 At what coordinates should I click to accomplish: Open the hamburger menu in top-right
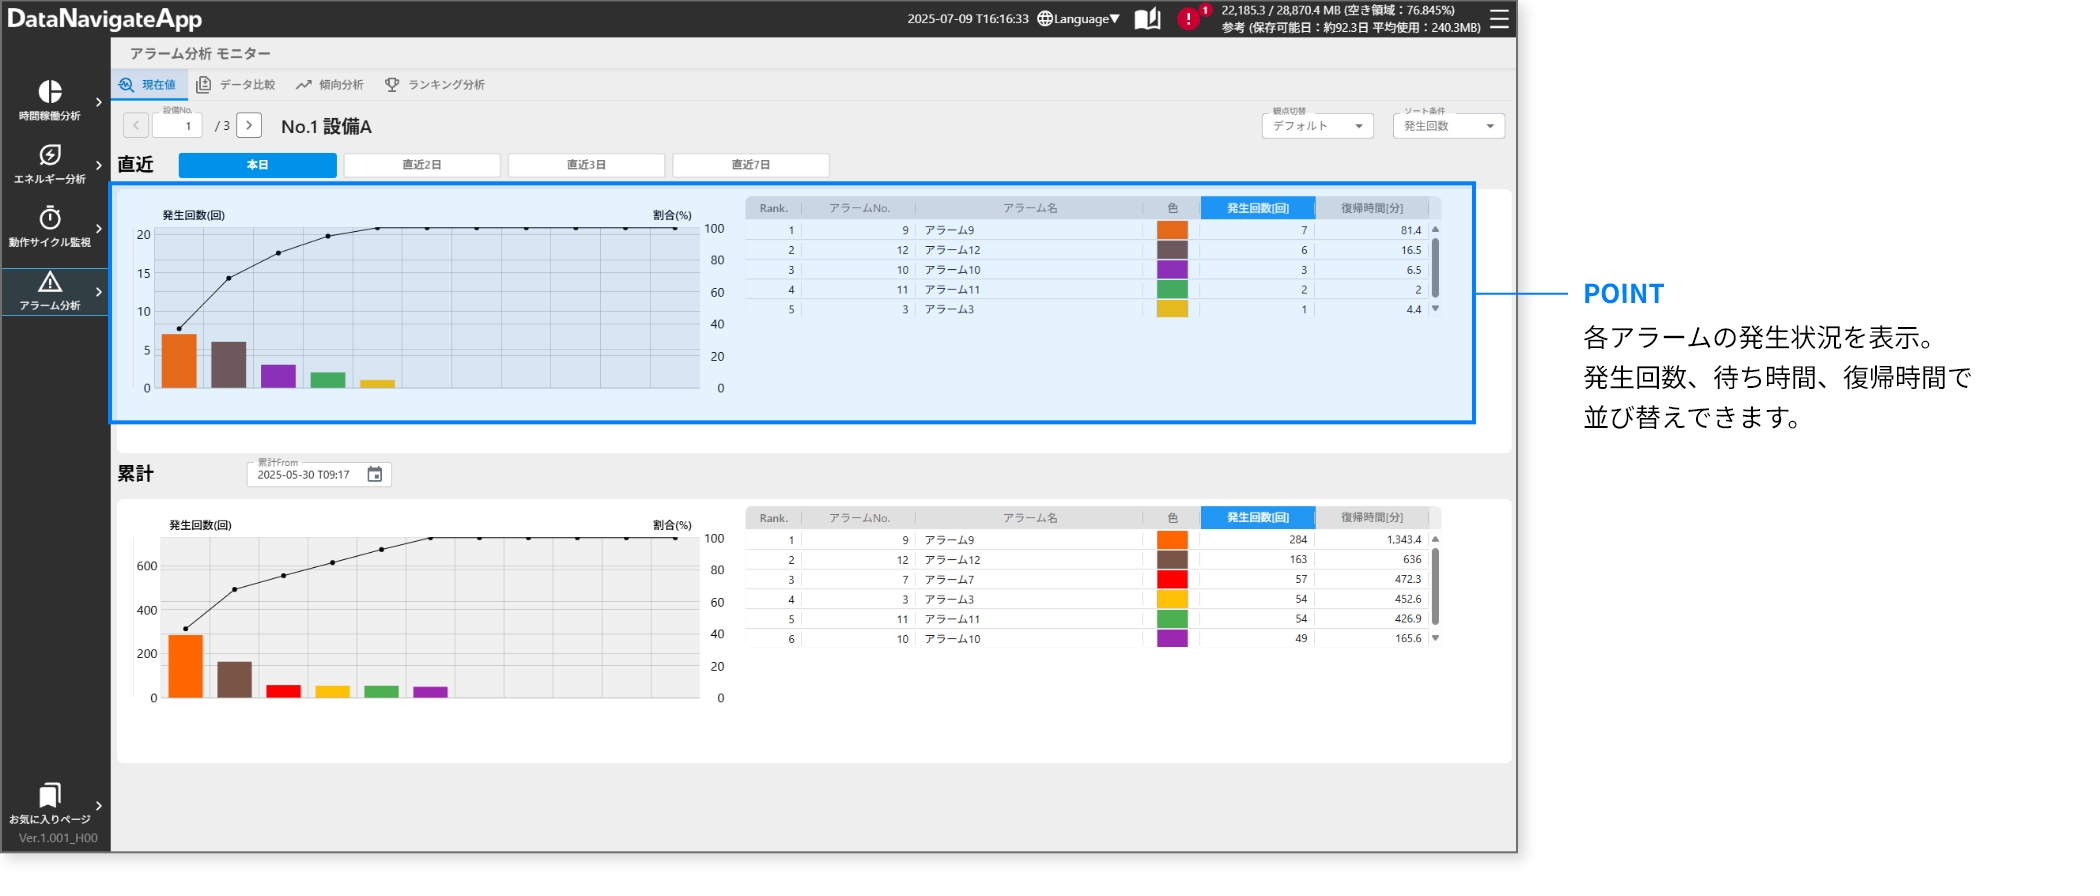coord(1499,19)
